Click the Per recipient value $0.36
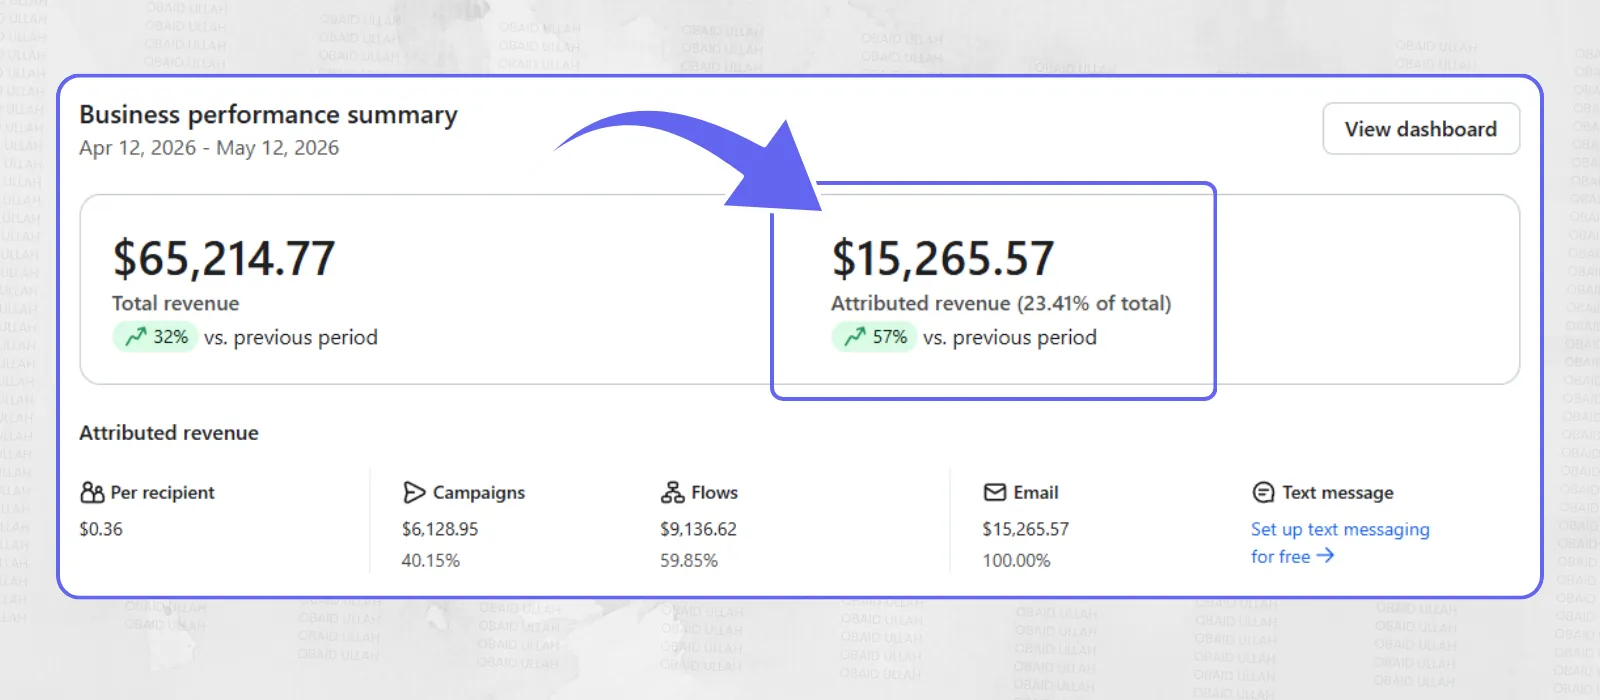The height and width of the screenshot is (700, 1600). 101,529
